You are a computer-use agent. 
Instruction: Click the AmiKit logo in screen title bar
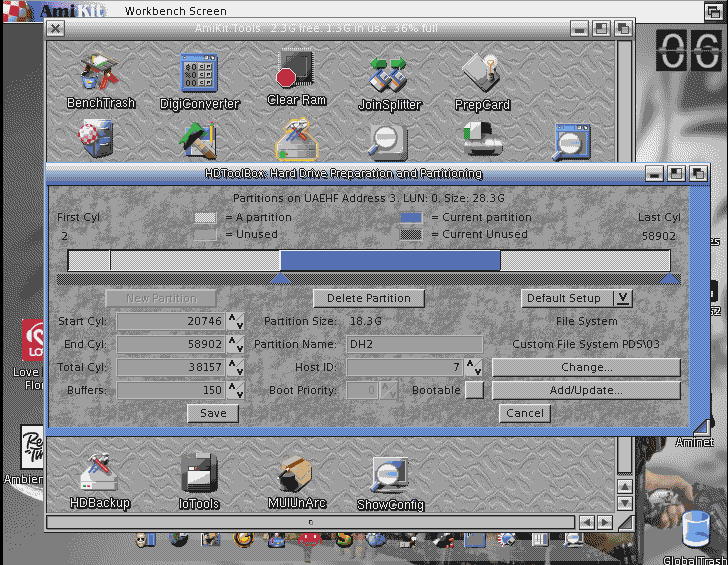55,10
